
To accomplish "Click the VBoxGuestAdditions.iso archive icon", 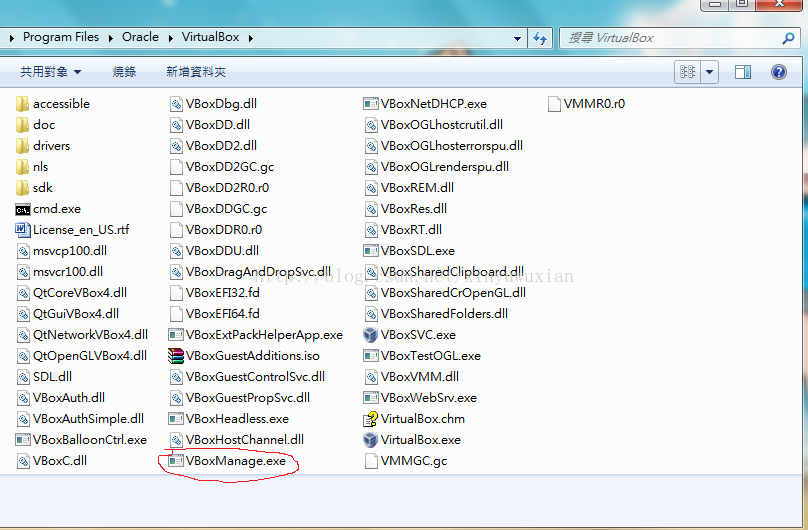I will [x=176, y=356].
